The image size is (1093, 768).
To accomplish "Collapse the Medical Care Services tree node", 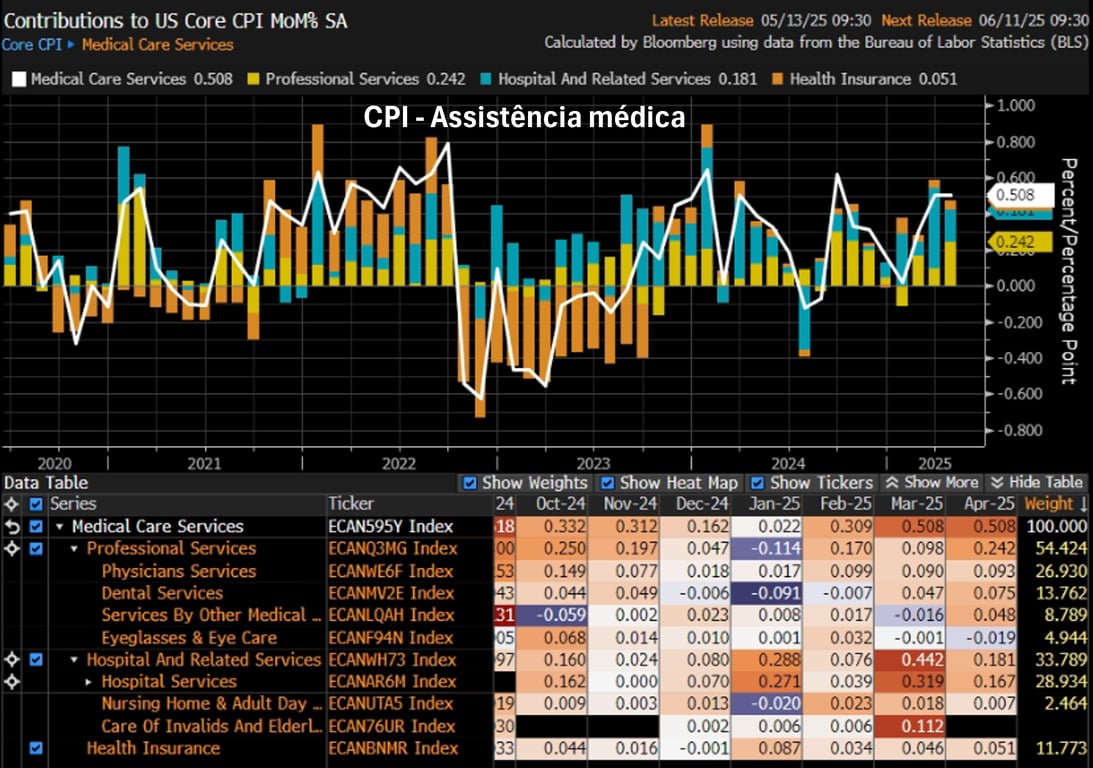I will [60, 527].
